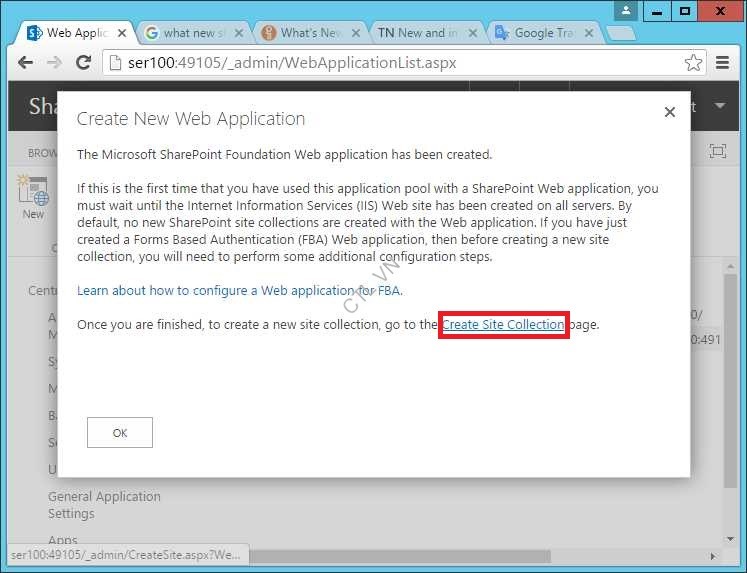Click the new tab button

click(621, 33)
